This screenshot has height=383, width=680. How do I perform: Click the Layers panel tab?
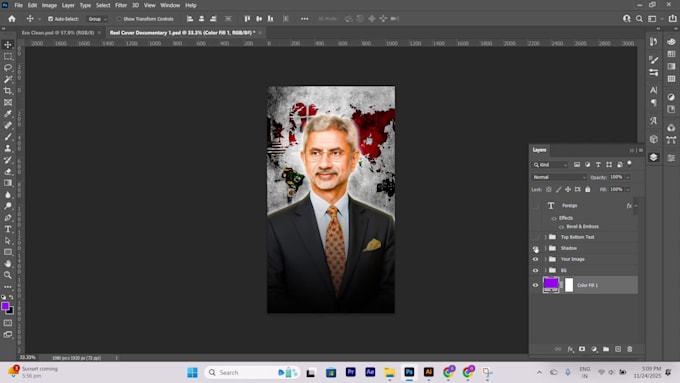pos(539,150)
